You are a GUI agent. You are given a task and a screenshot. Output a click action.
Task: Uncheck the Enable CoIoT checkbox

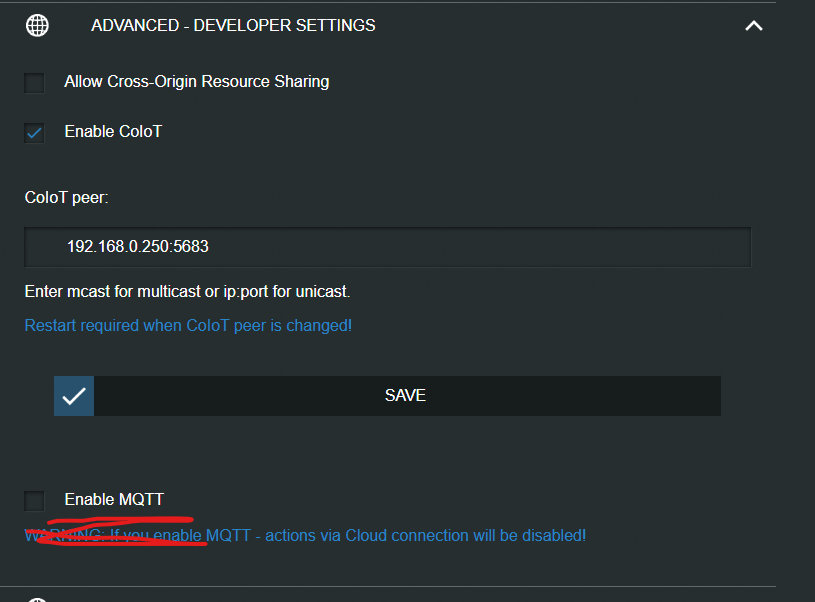(35, 132)
